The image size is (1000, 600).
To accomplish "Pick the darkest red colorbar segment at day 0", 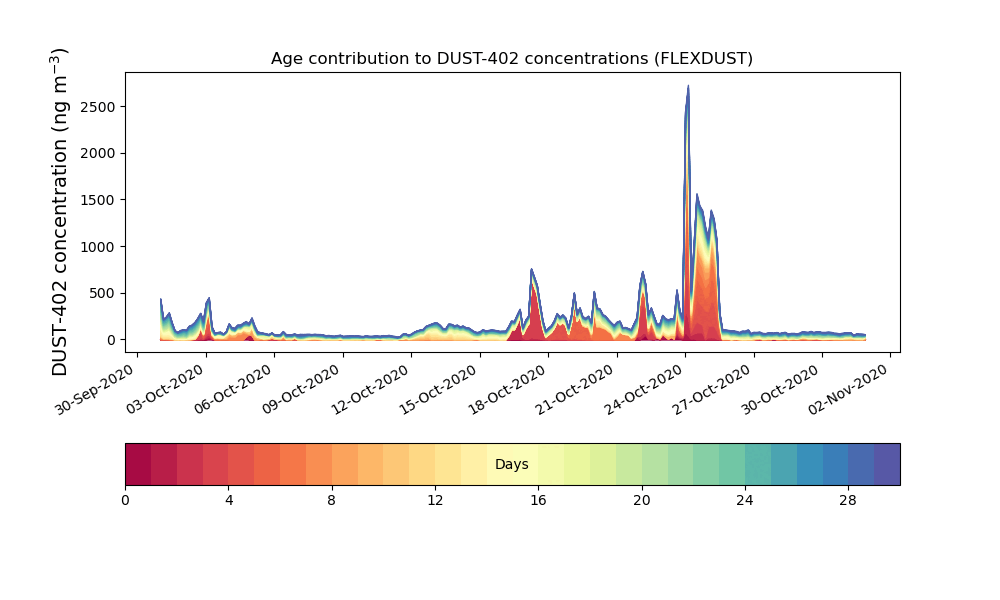I will pos(138,464).
